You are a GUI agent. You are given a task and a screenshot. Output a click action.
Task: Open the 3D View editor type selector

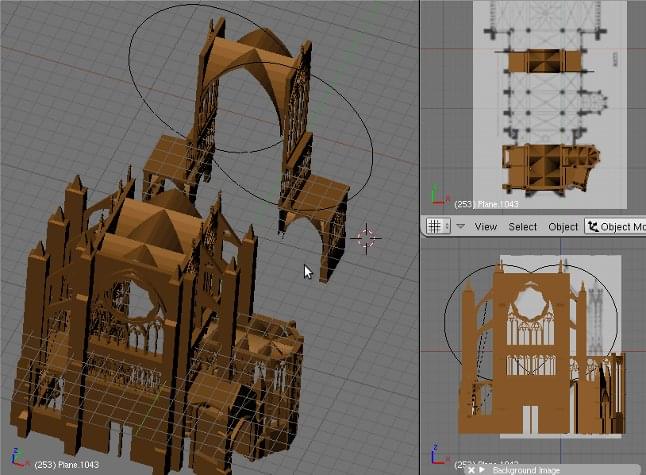(x=438, y=226)
